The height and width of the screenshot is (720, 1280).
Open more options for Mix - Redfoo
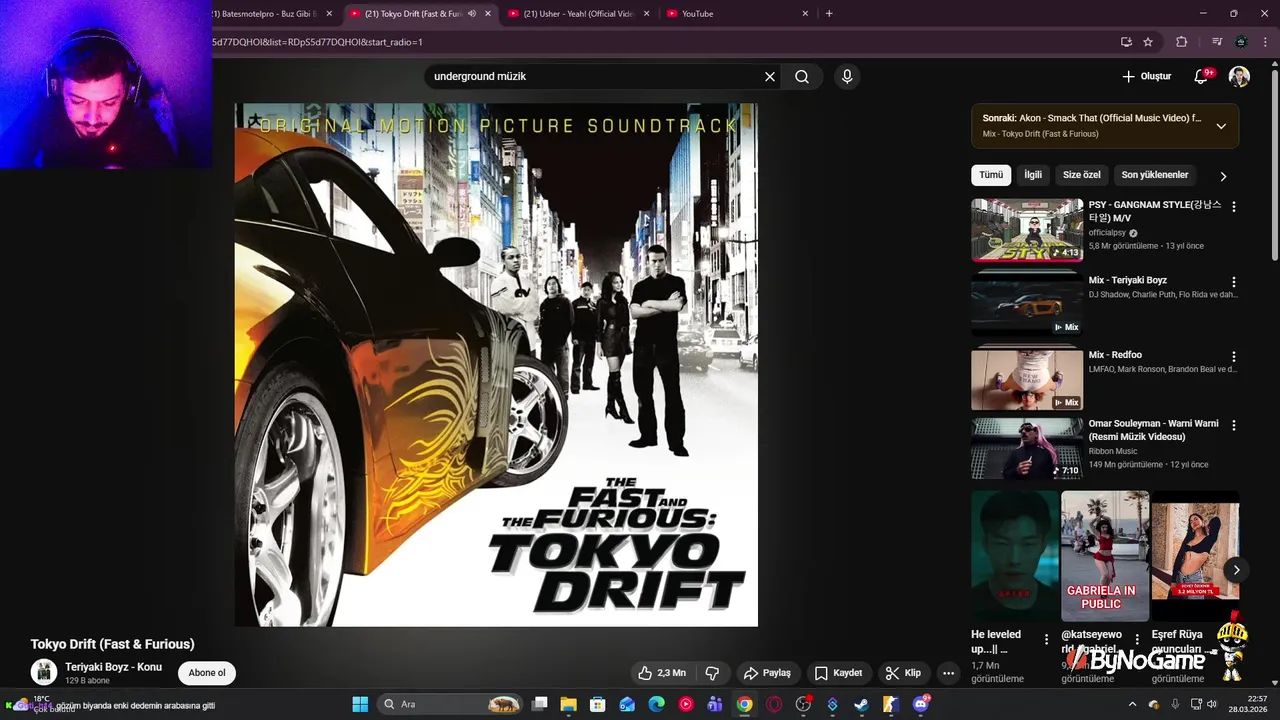point(1233,357)
